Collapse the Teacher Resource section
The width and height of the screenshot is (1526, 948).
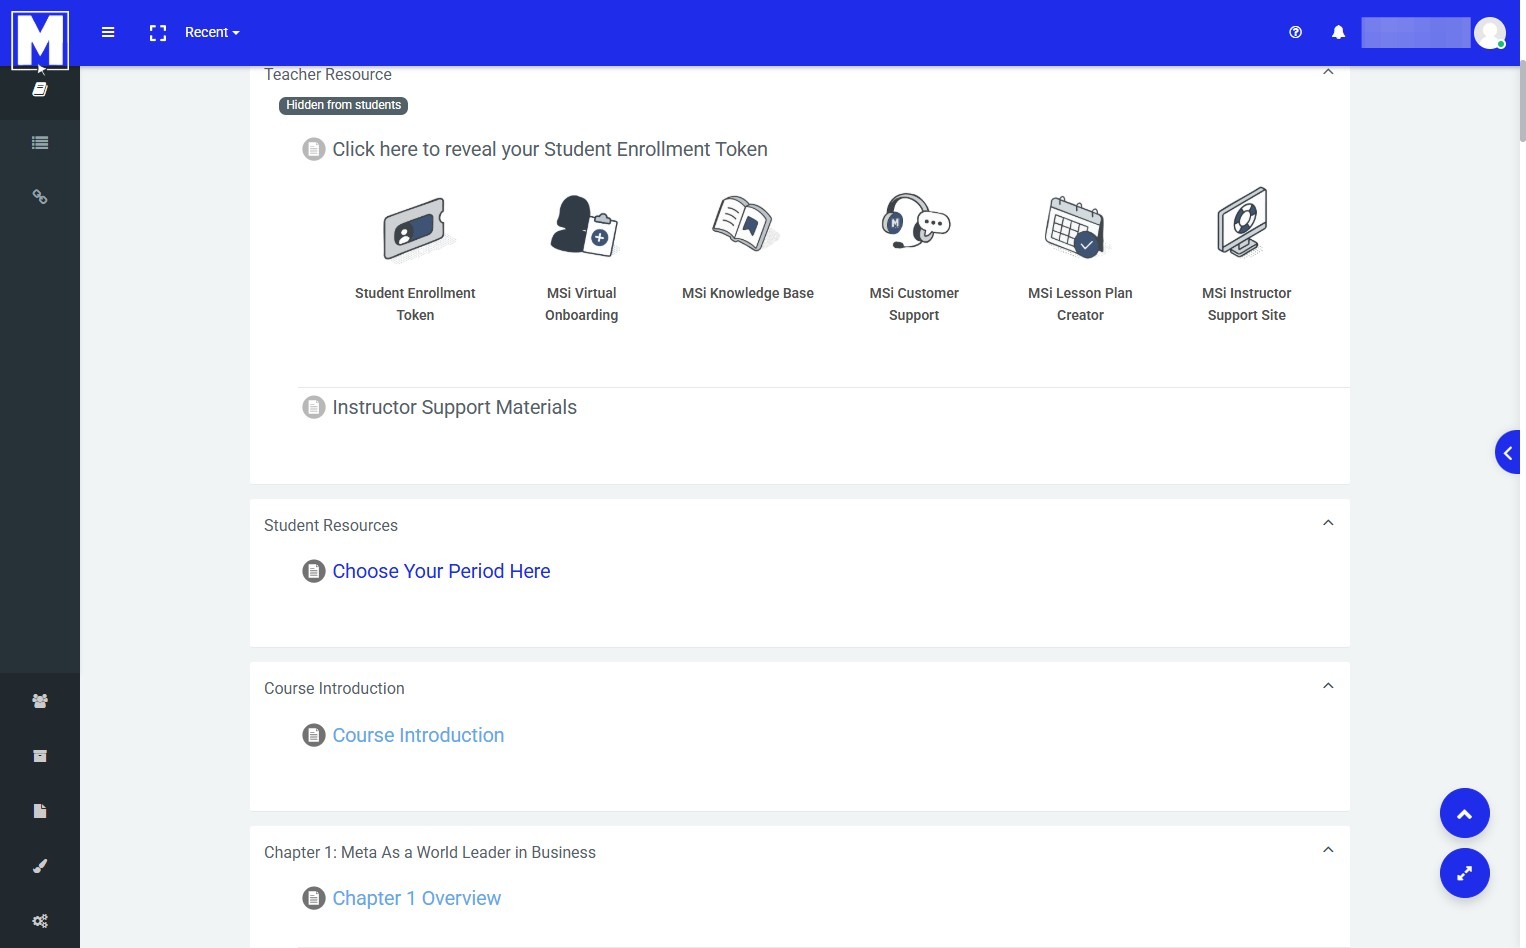click(x=1328, y=72)
